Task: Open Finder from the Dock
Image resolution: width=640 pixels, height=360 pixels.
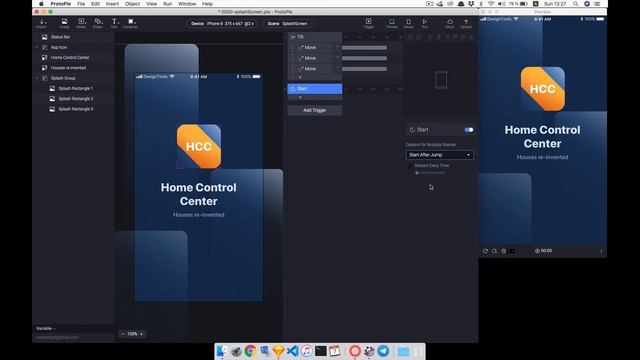Action: tap(222, 351)
